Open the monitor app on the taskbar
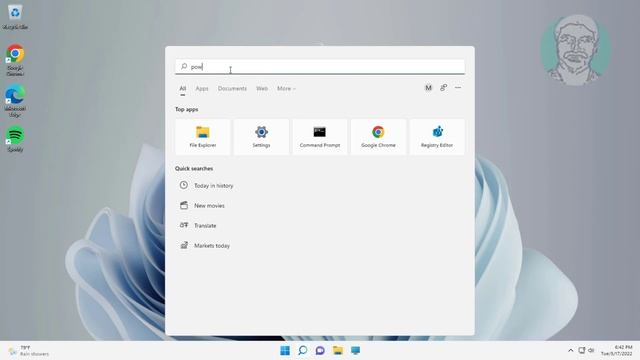 point(356,350)
